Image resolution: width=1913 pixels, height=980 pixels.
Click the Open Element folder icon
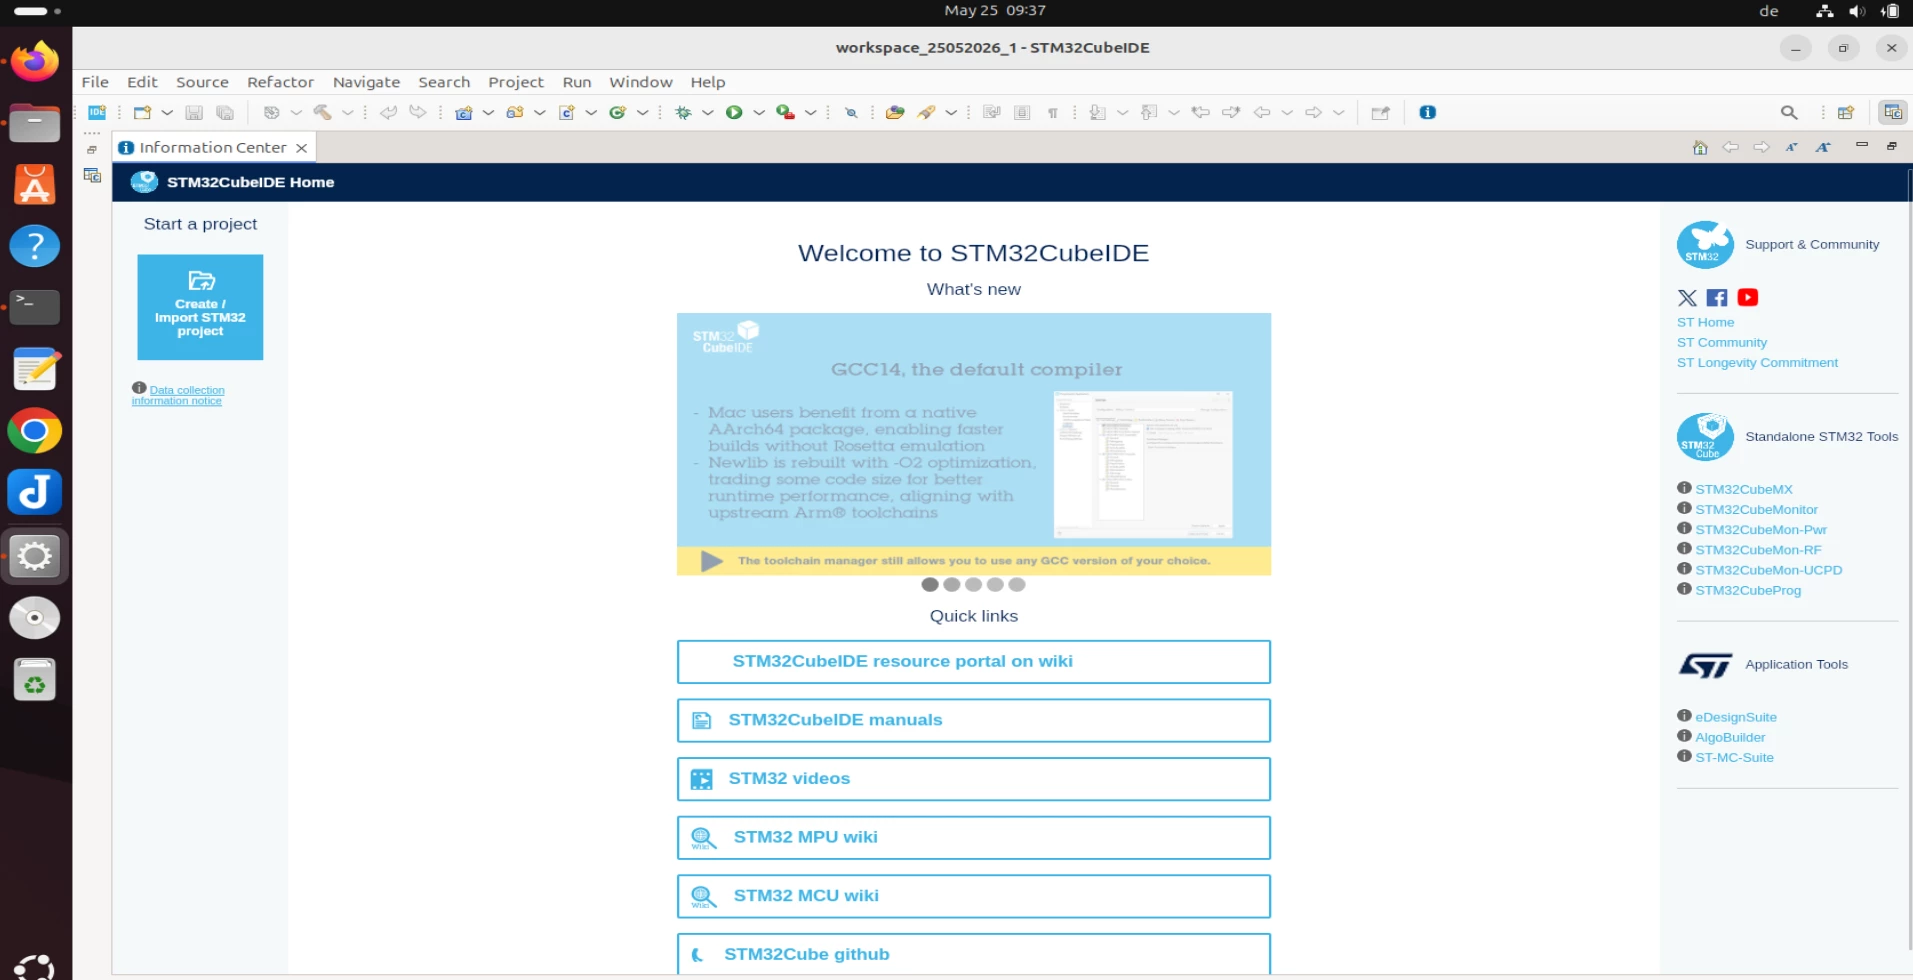[895, 113]
